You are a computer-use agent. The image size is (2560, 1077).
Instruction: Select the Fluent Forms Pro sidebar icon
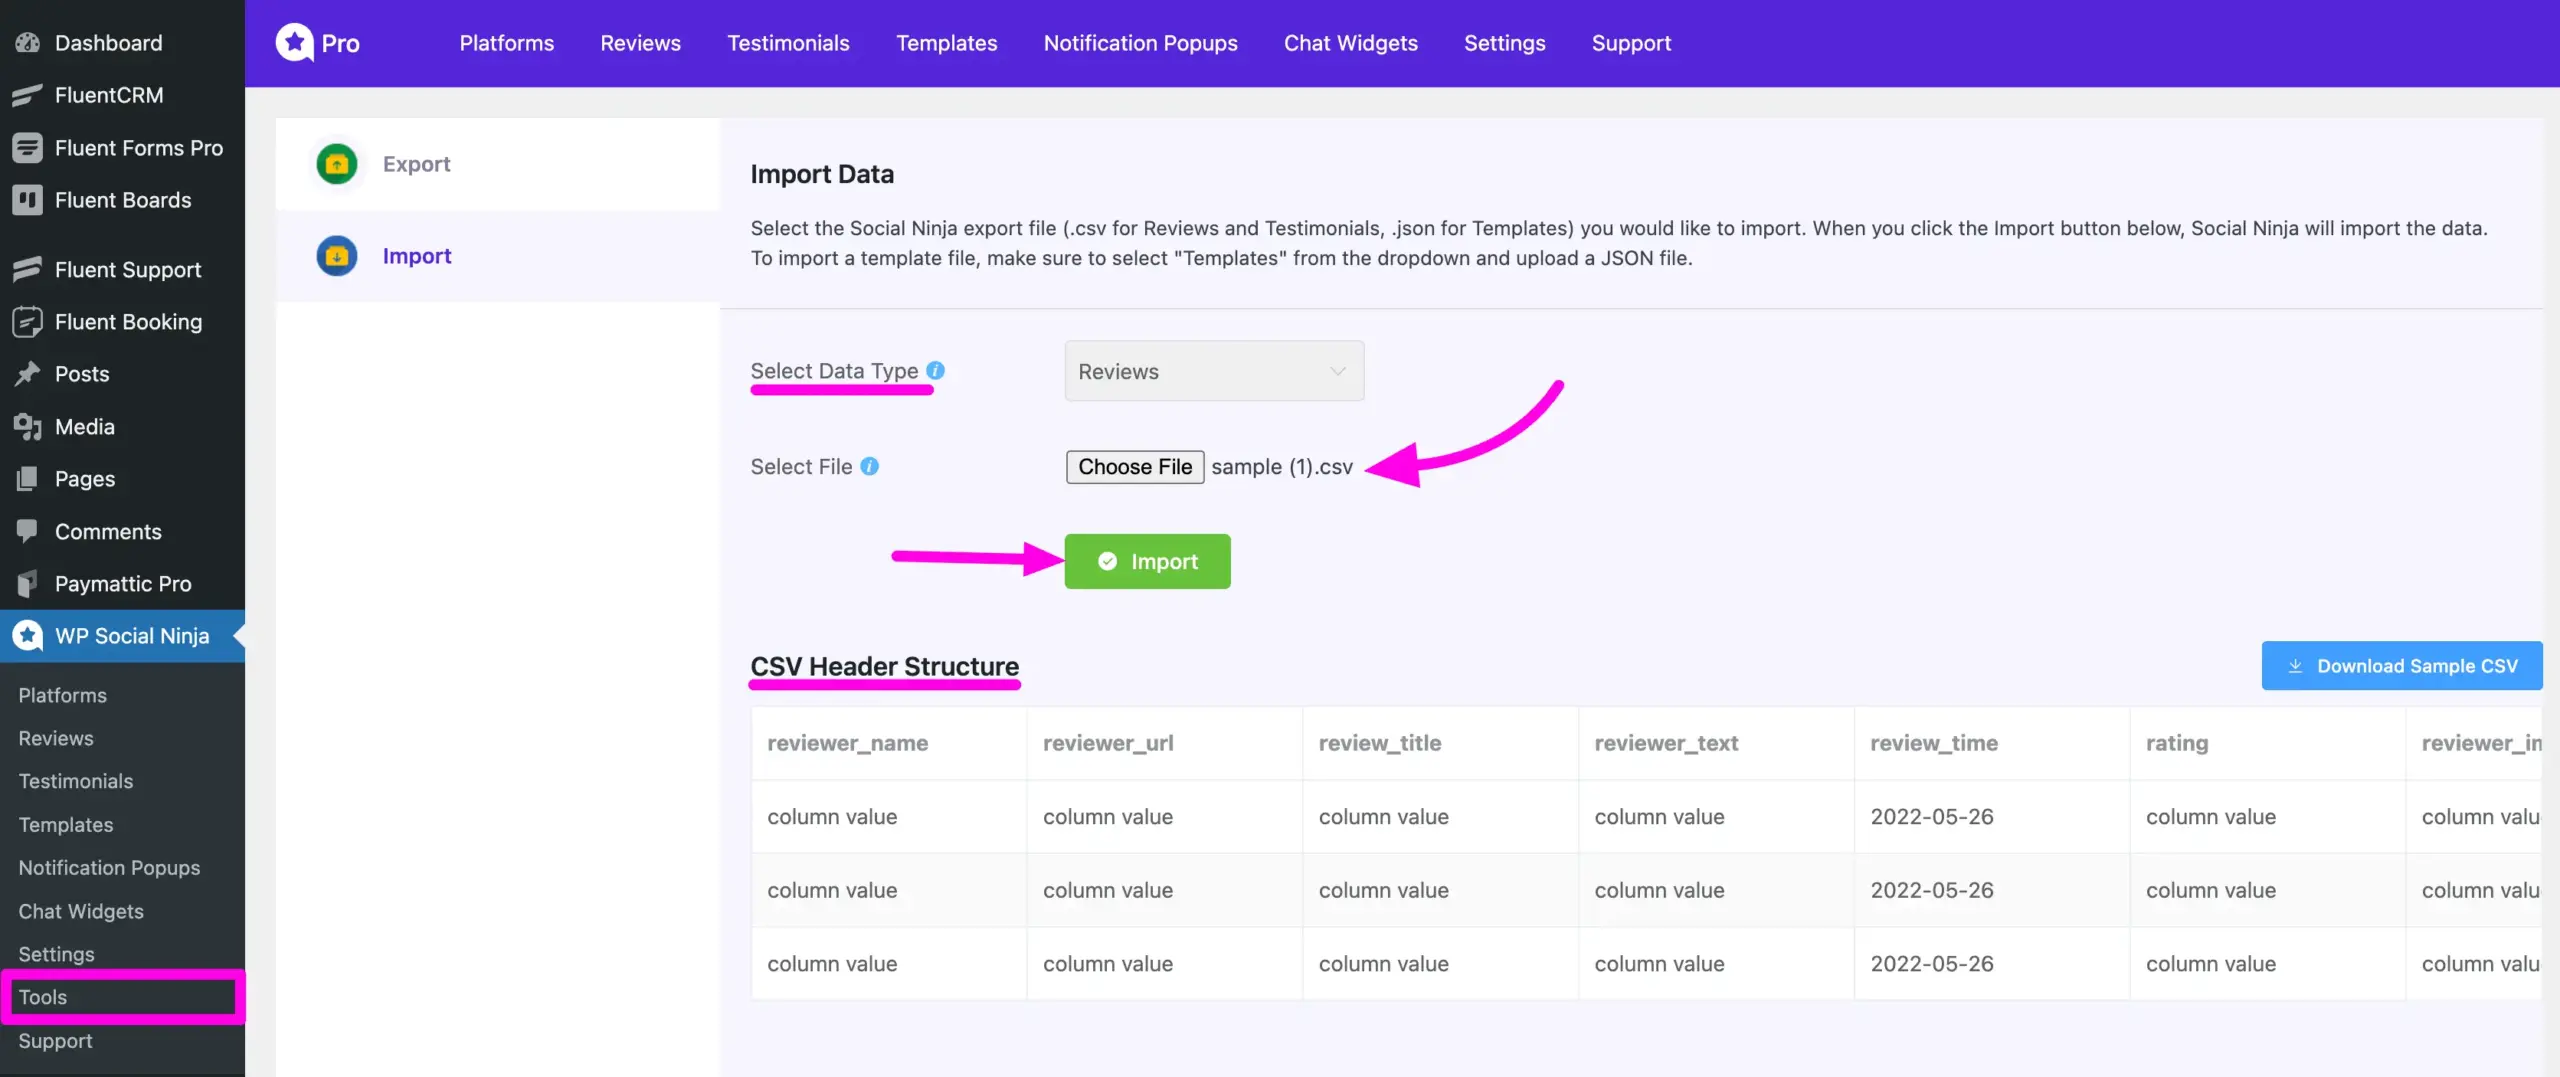pyautogui.click(x=27, y=147)
